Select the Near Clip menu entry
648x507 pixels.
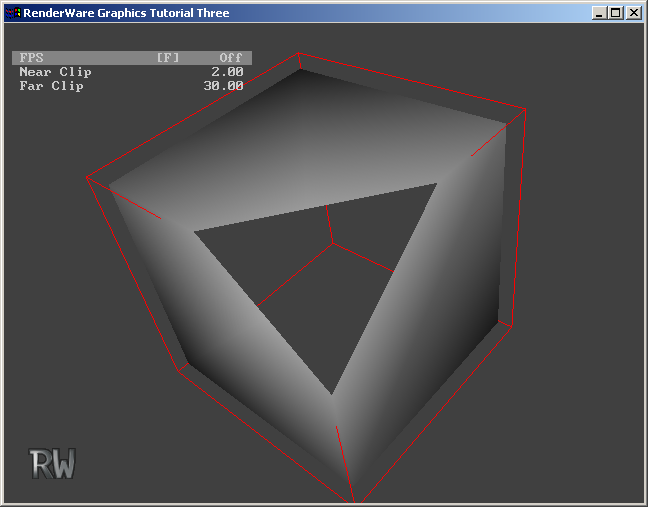click(55, 72)
